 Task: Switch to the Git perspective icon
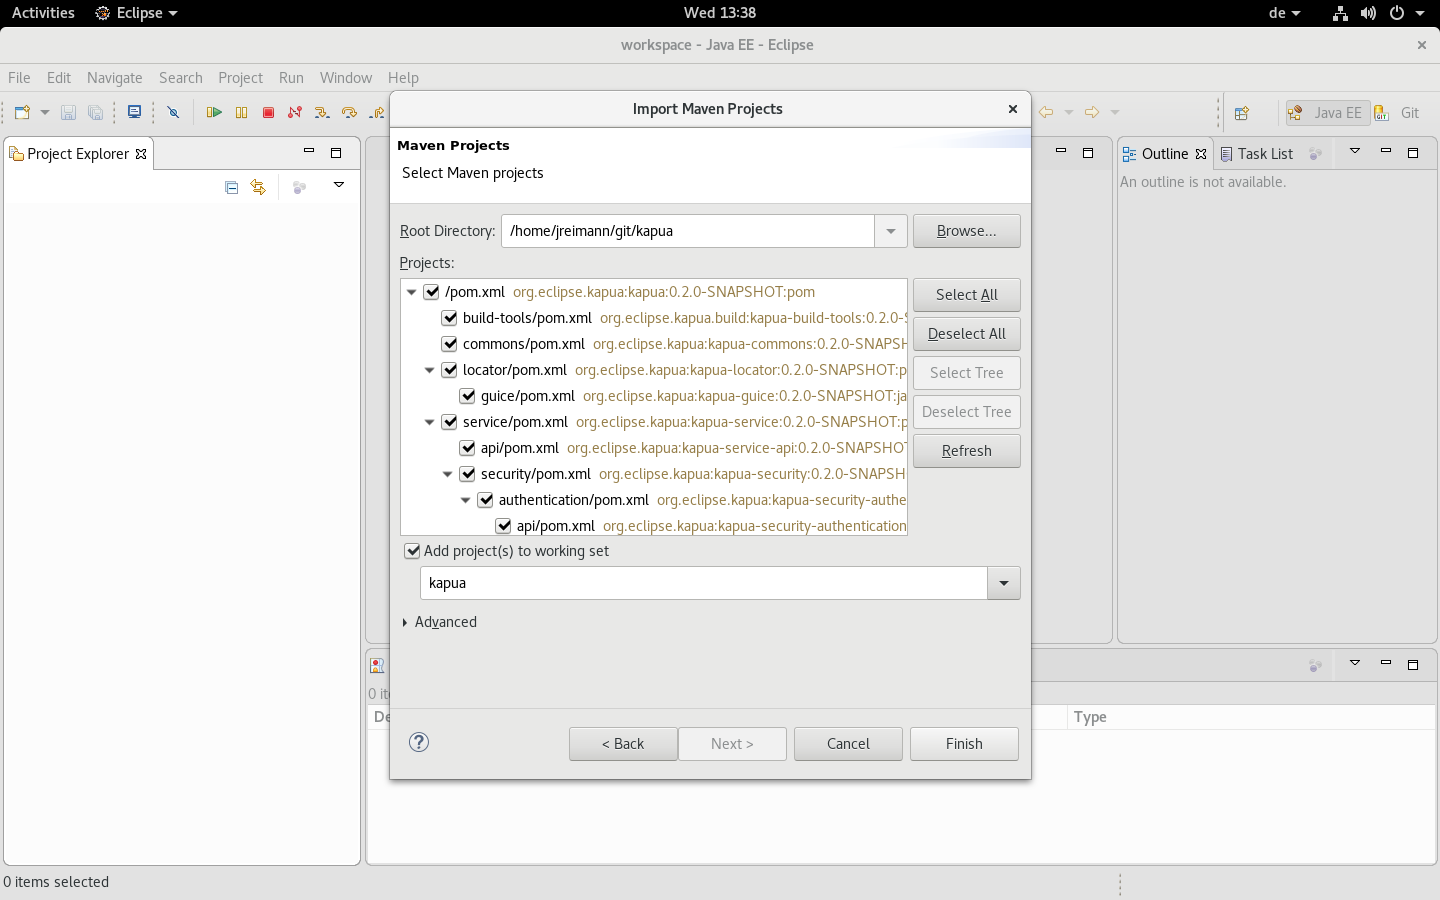1381,112
